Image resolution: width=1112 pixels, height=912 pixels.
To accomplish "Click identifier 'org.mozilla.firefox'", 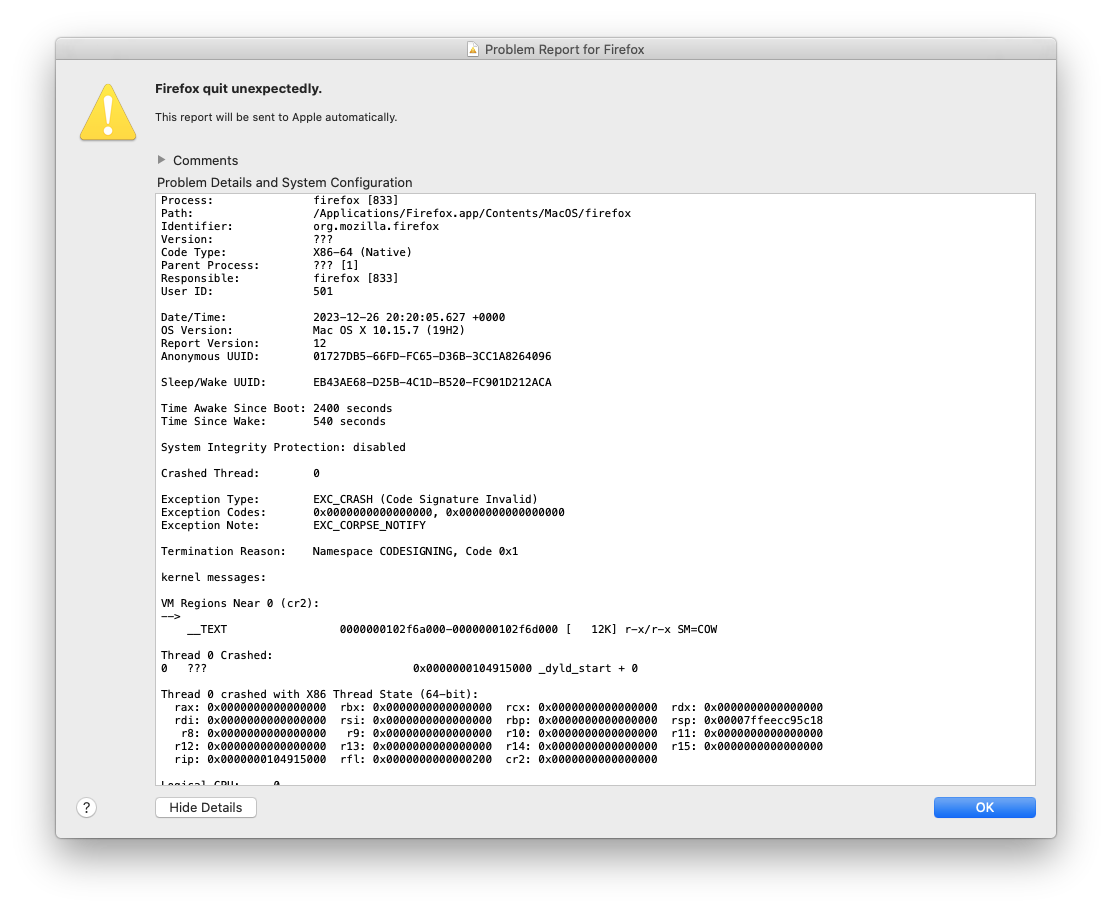I will pyautogui.click(x=376, y=226).
